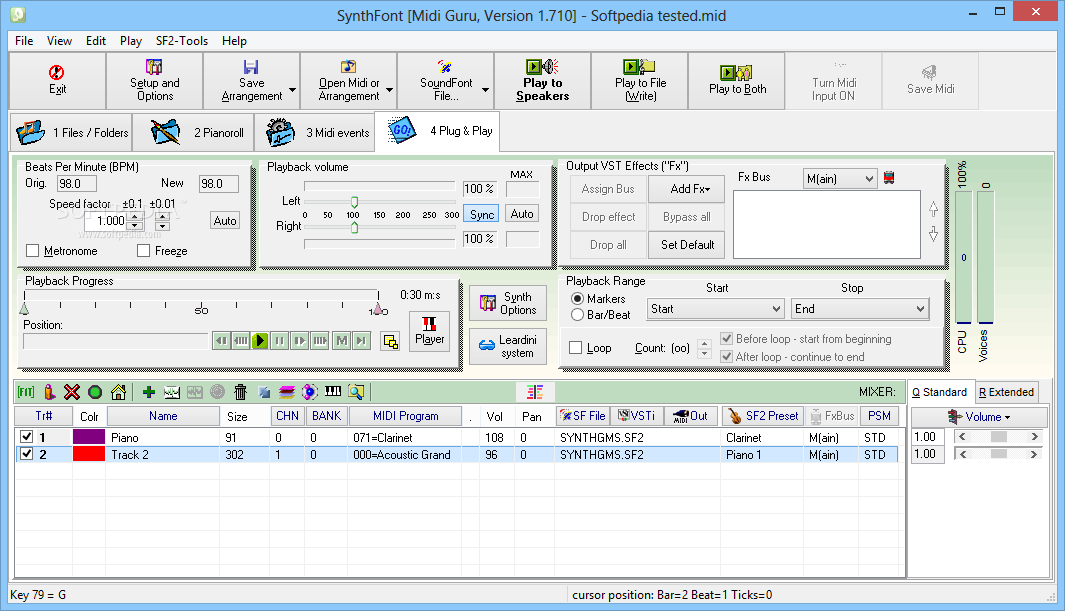Click the pause transport button
The height and width of the screenshot is (611, 1065).
pos(279,341)
